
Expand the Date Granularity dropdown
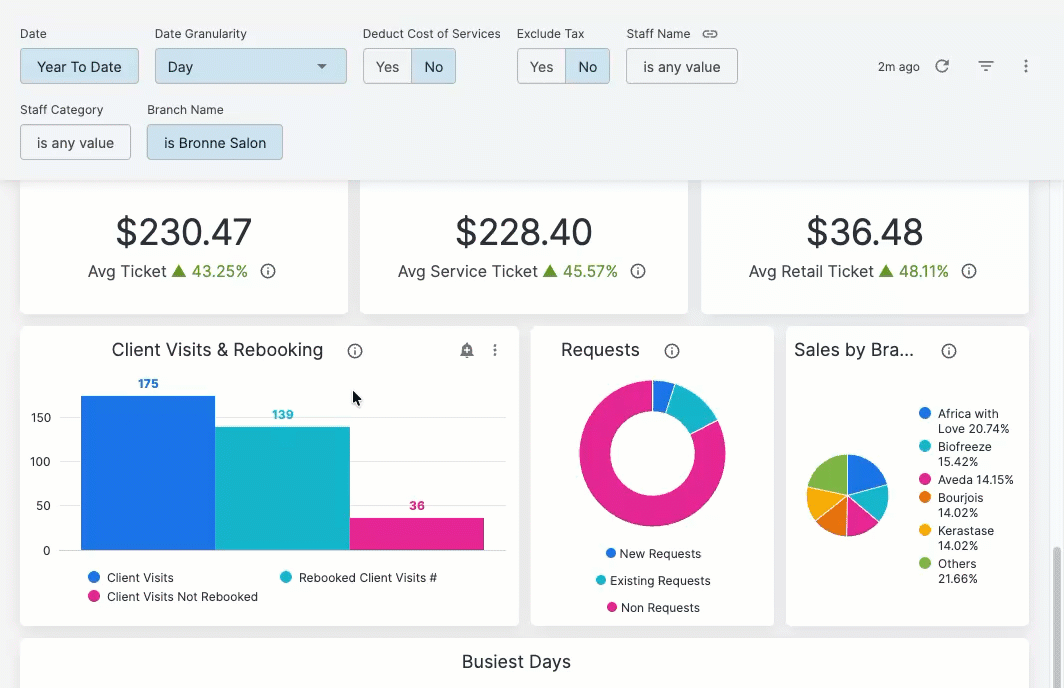[250, 67]
